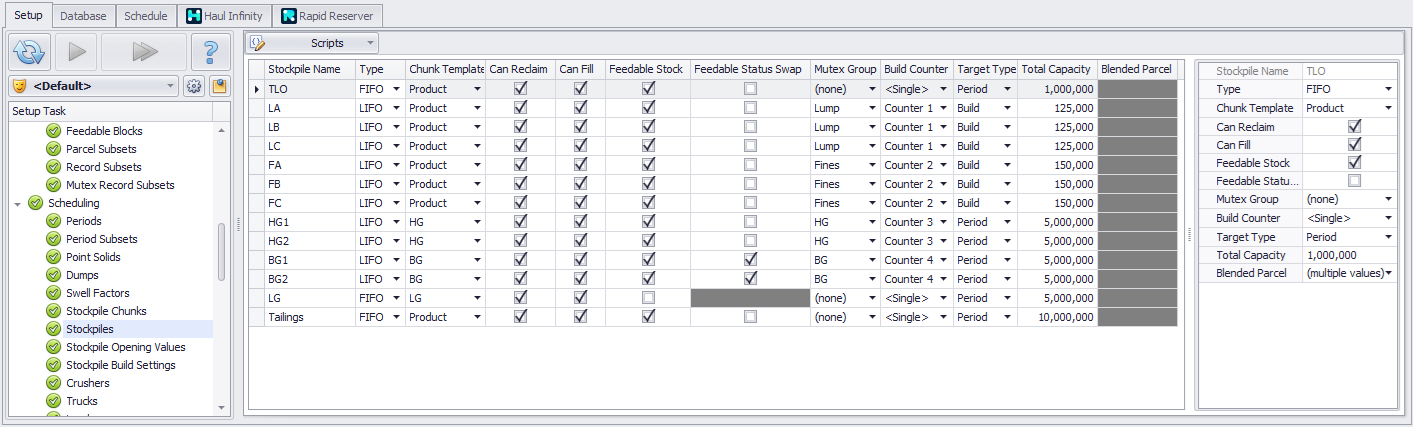Click the green check icon beside Stockpiles
1414x427 pixels.
(x=54, y=329)
